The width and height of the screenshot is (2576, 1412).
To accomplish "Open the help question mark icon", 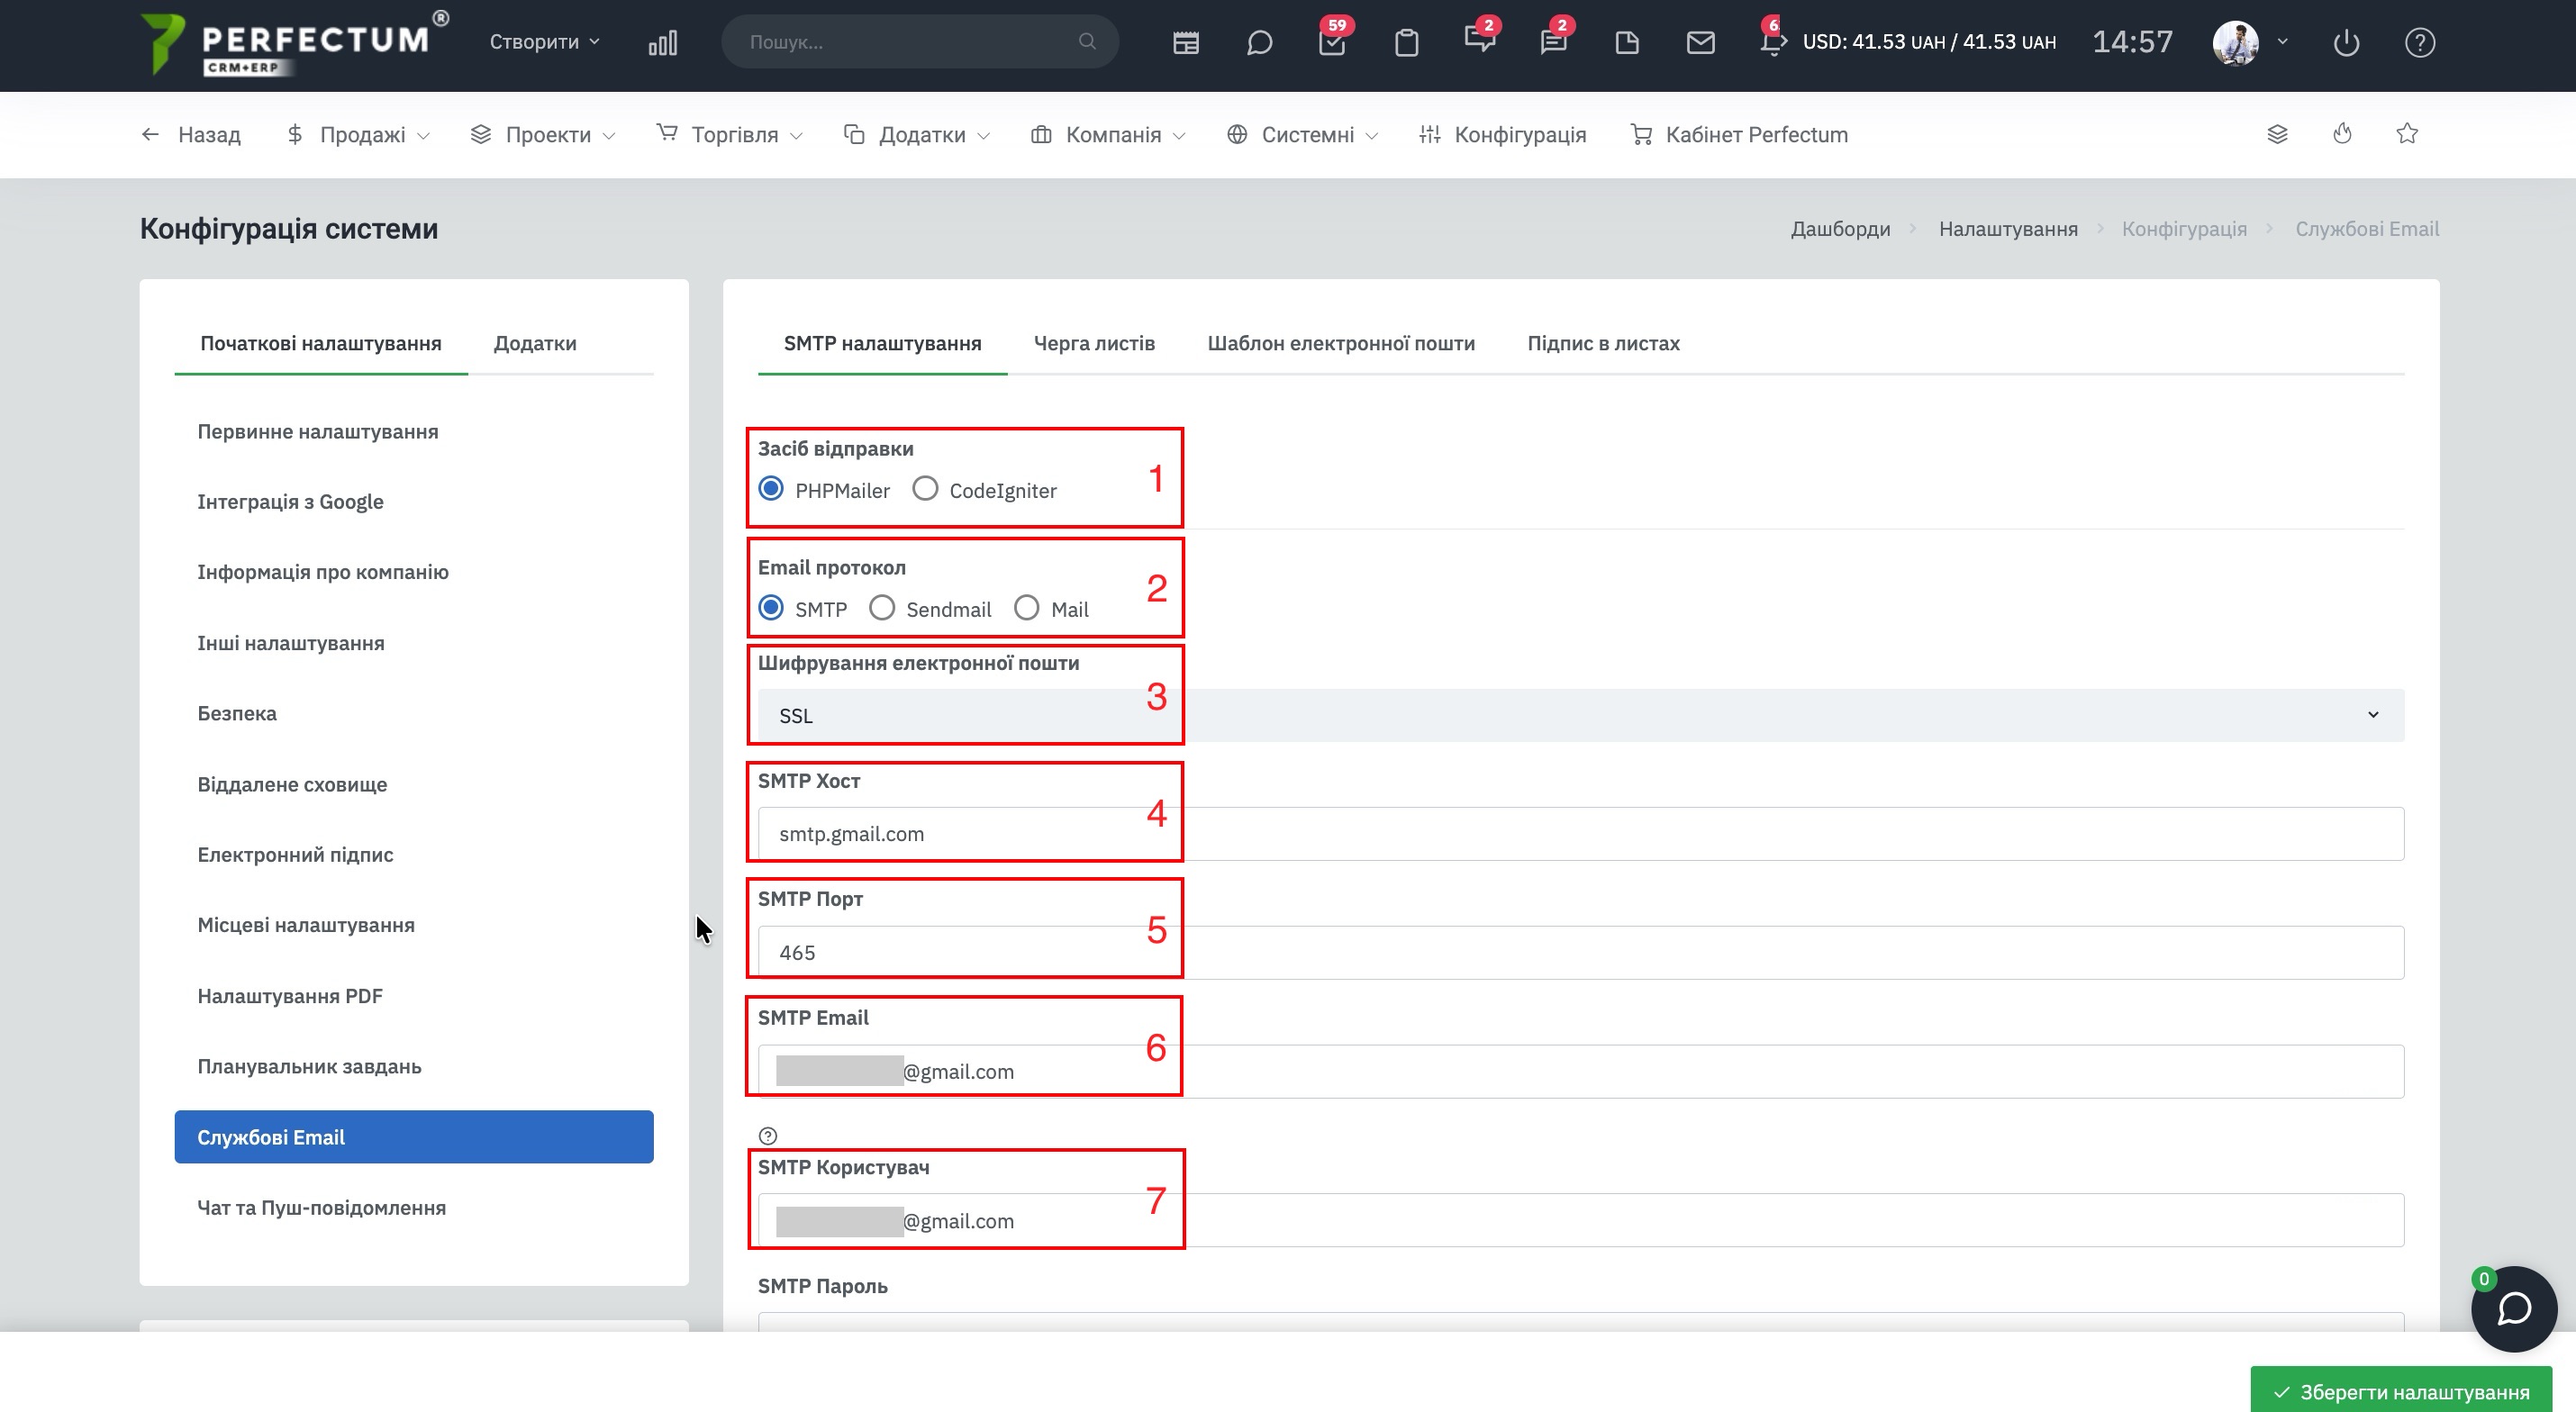I will (x=2419, y=42).
